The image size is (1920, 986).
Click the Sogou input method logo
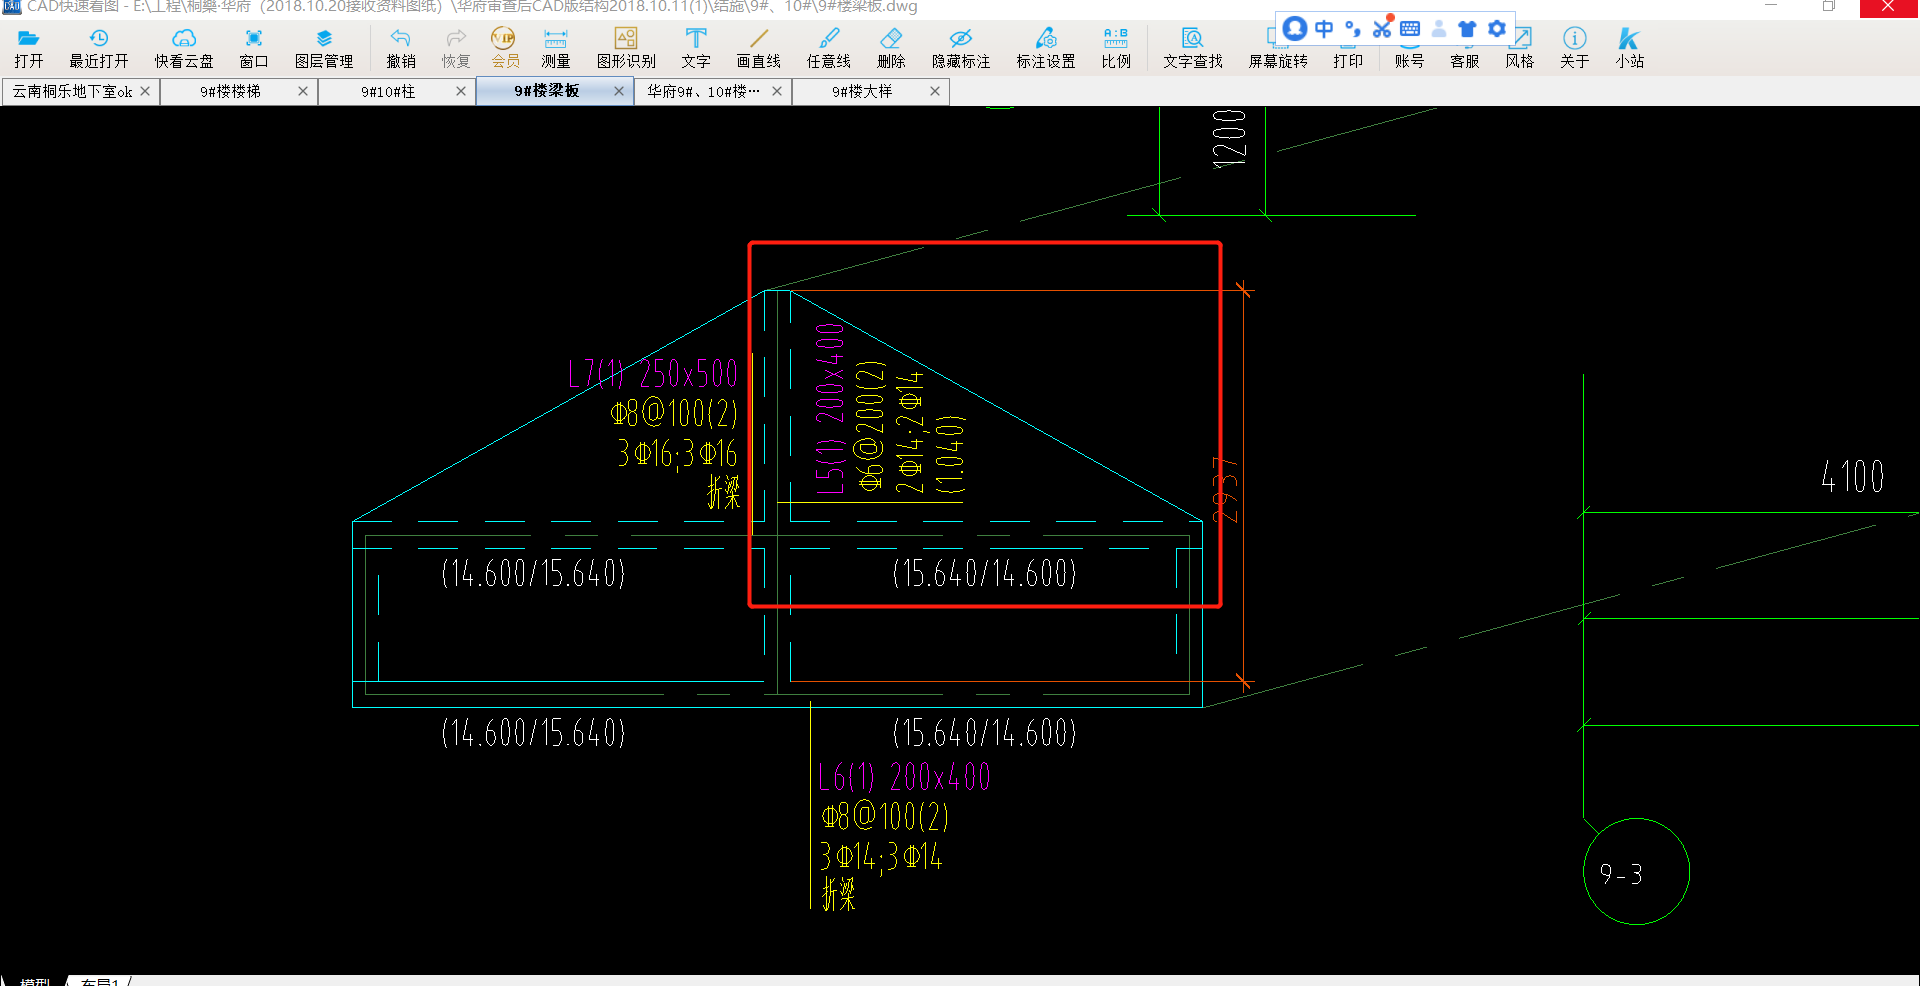pyautogui.click(x=1294, y=28)
